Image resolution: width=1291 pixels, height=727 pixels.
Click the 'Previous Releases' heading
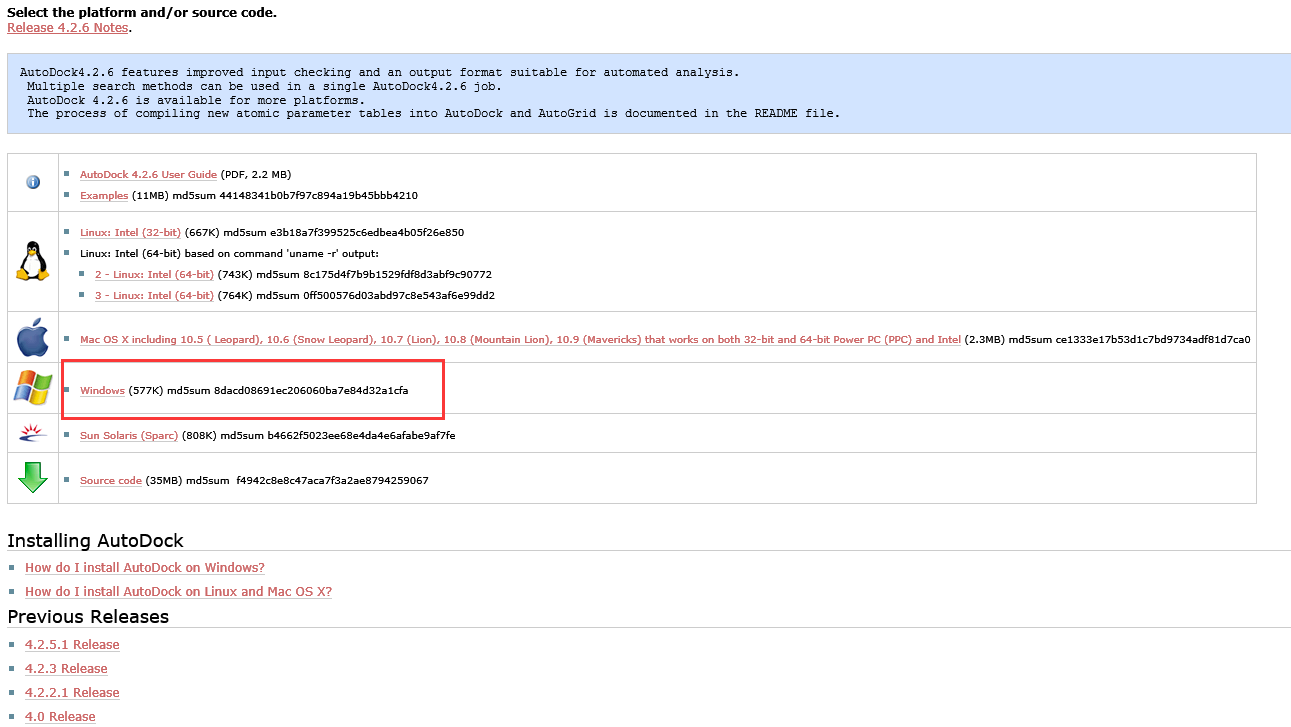click(x=88, y=617)
